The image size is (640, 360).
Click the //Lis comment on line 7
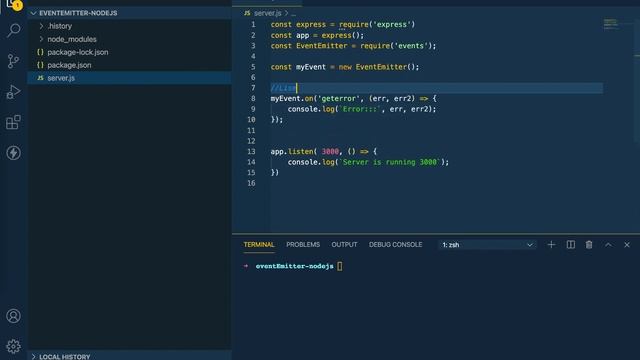283,88
